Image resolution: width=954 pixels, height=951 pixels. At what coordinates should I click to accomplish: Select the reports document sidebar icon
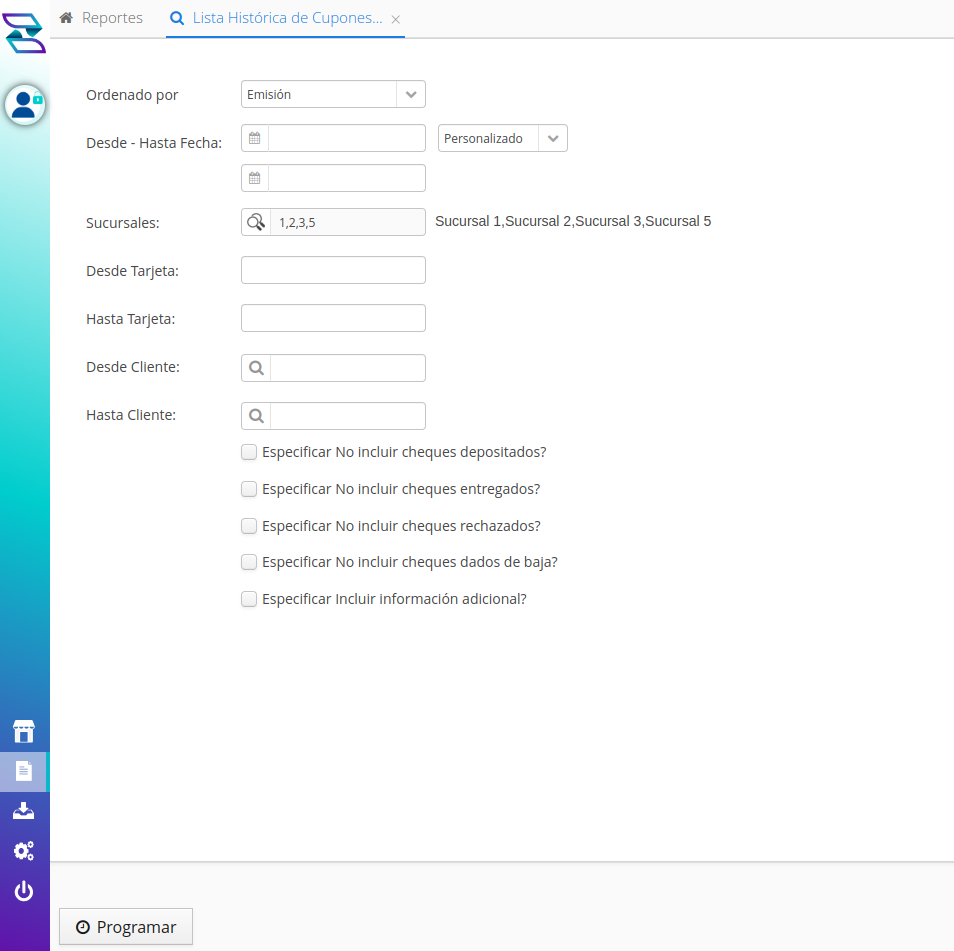(24, 772)
